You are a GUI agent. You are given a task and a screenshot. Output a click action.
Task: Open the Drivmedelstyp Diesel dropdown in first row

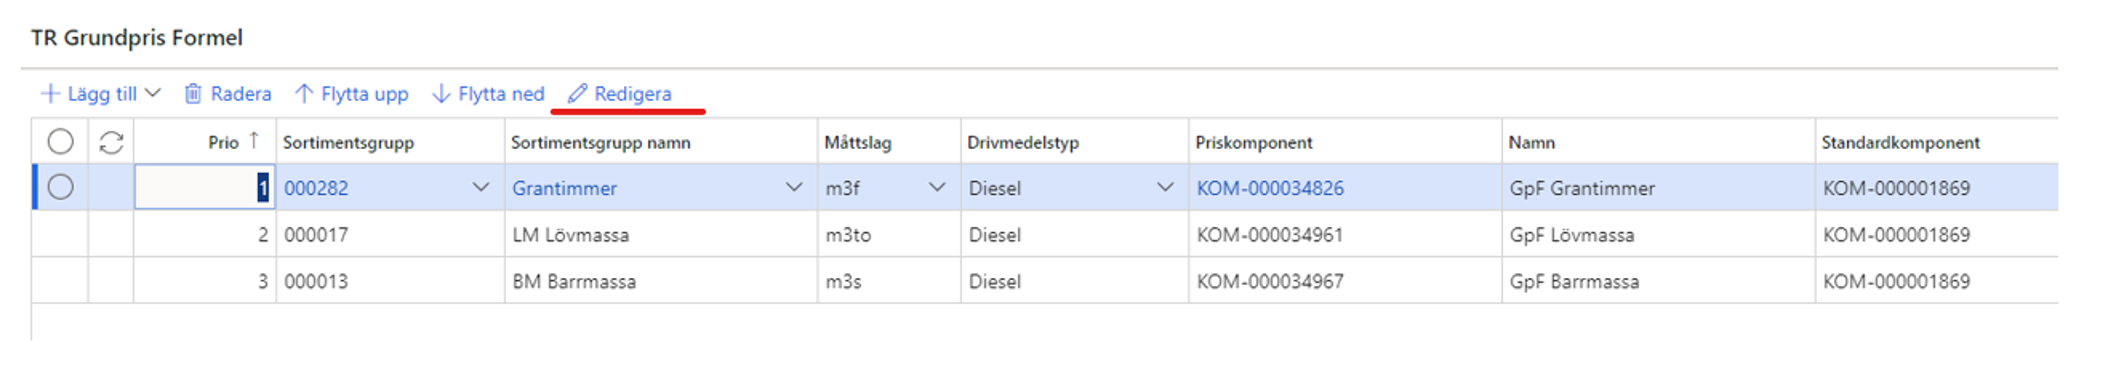[1165, 187]
